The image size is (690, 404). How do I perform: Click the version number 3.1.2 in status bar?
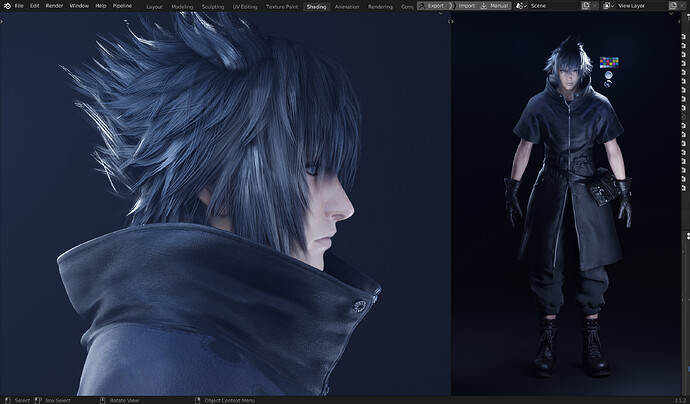click(x=680, y=400)
